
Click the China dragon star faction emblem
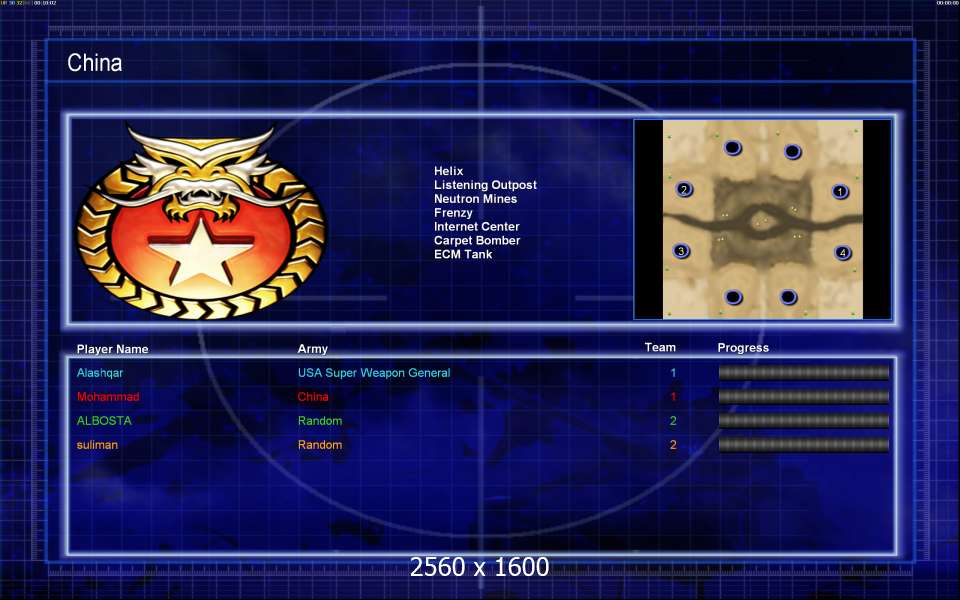pyautogui.click(x=201, y=222)
